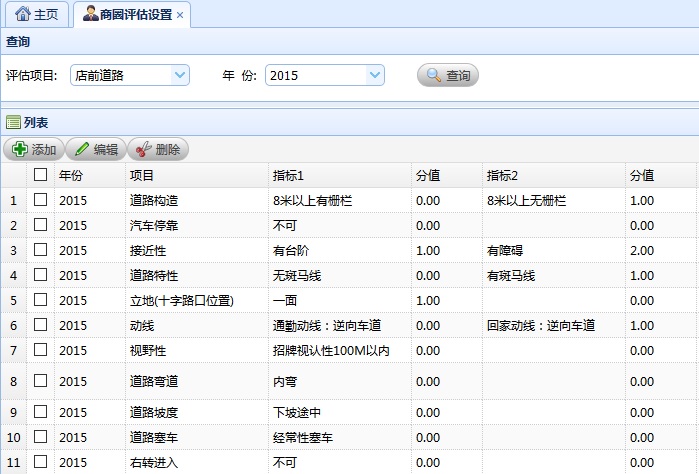Click the 有台阶 cell

click(x=340, y=250)
